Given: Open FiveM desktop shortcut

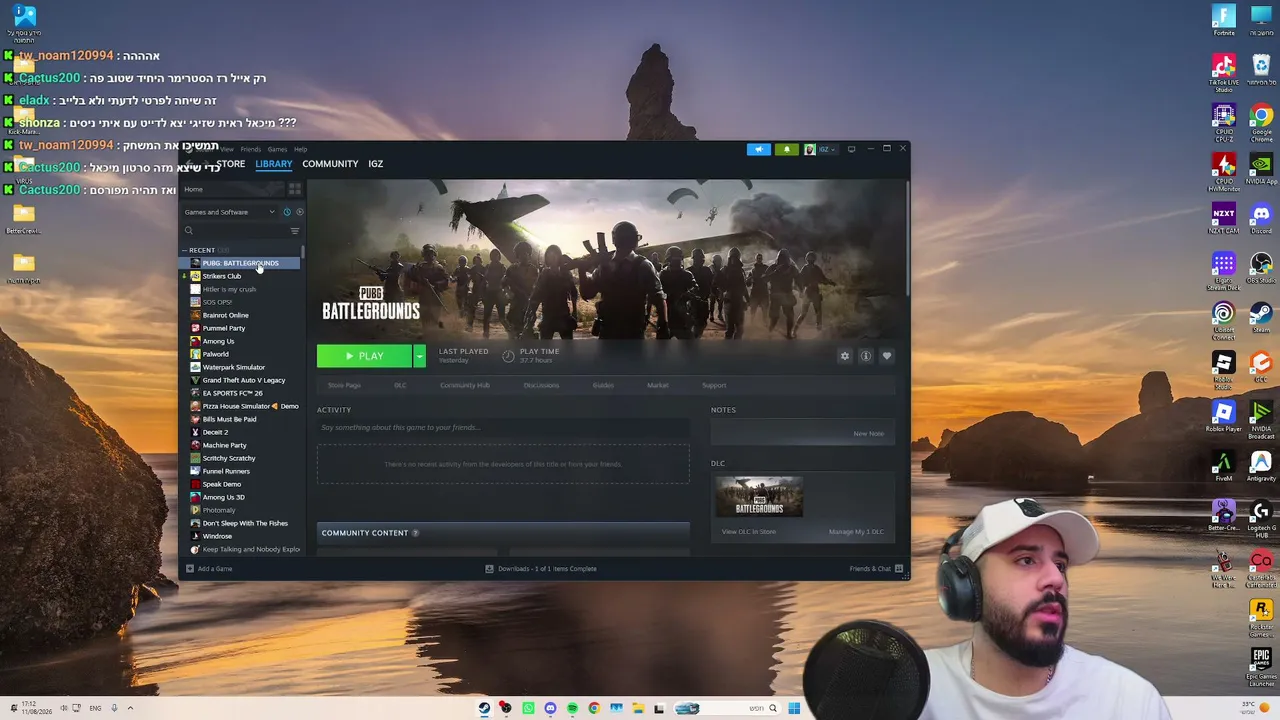Looking at the screenshot, I should (1224, 466).
